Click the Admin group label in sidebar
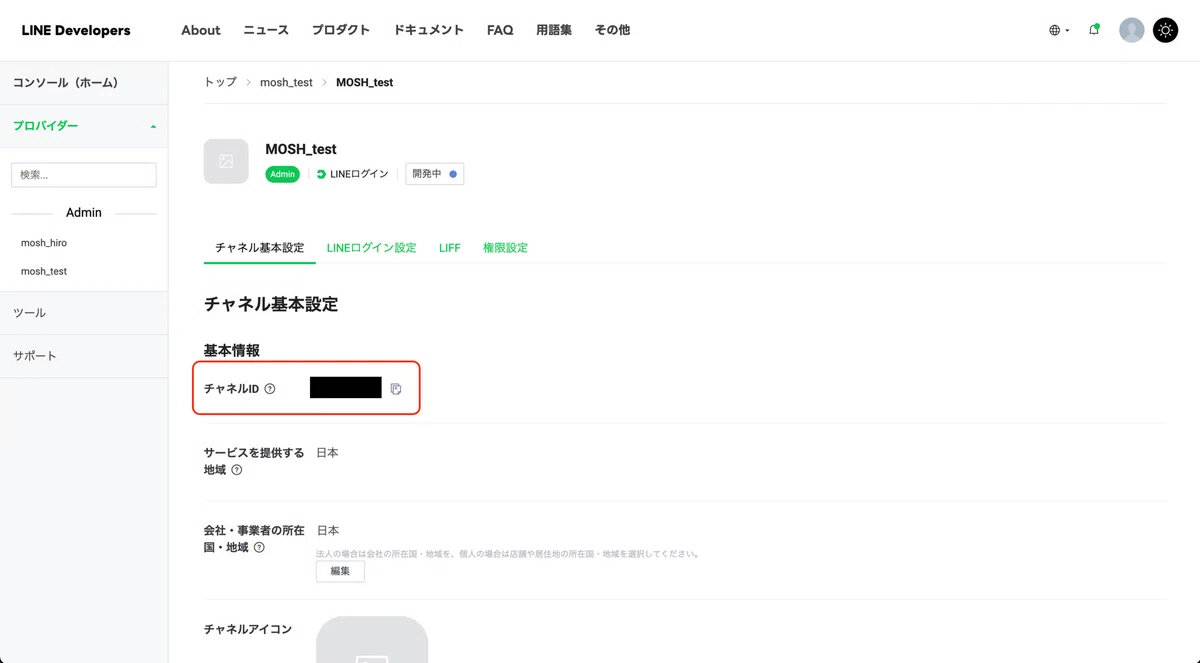Image resolution: width=1200 pixels, height=663 pixels. coord(84,212)
